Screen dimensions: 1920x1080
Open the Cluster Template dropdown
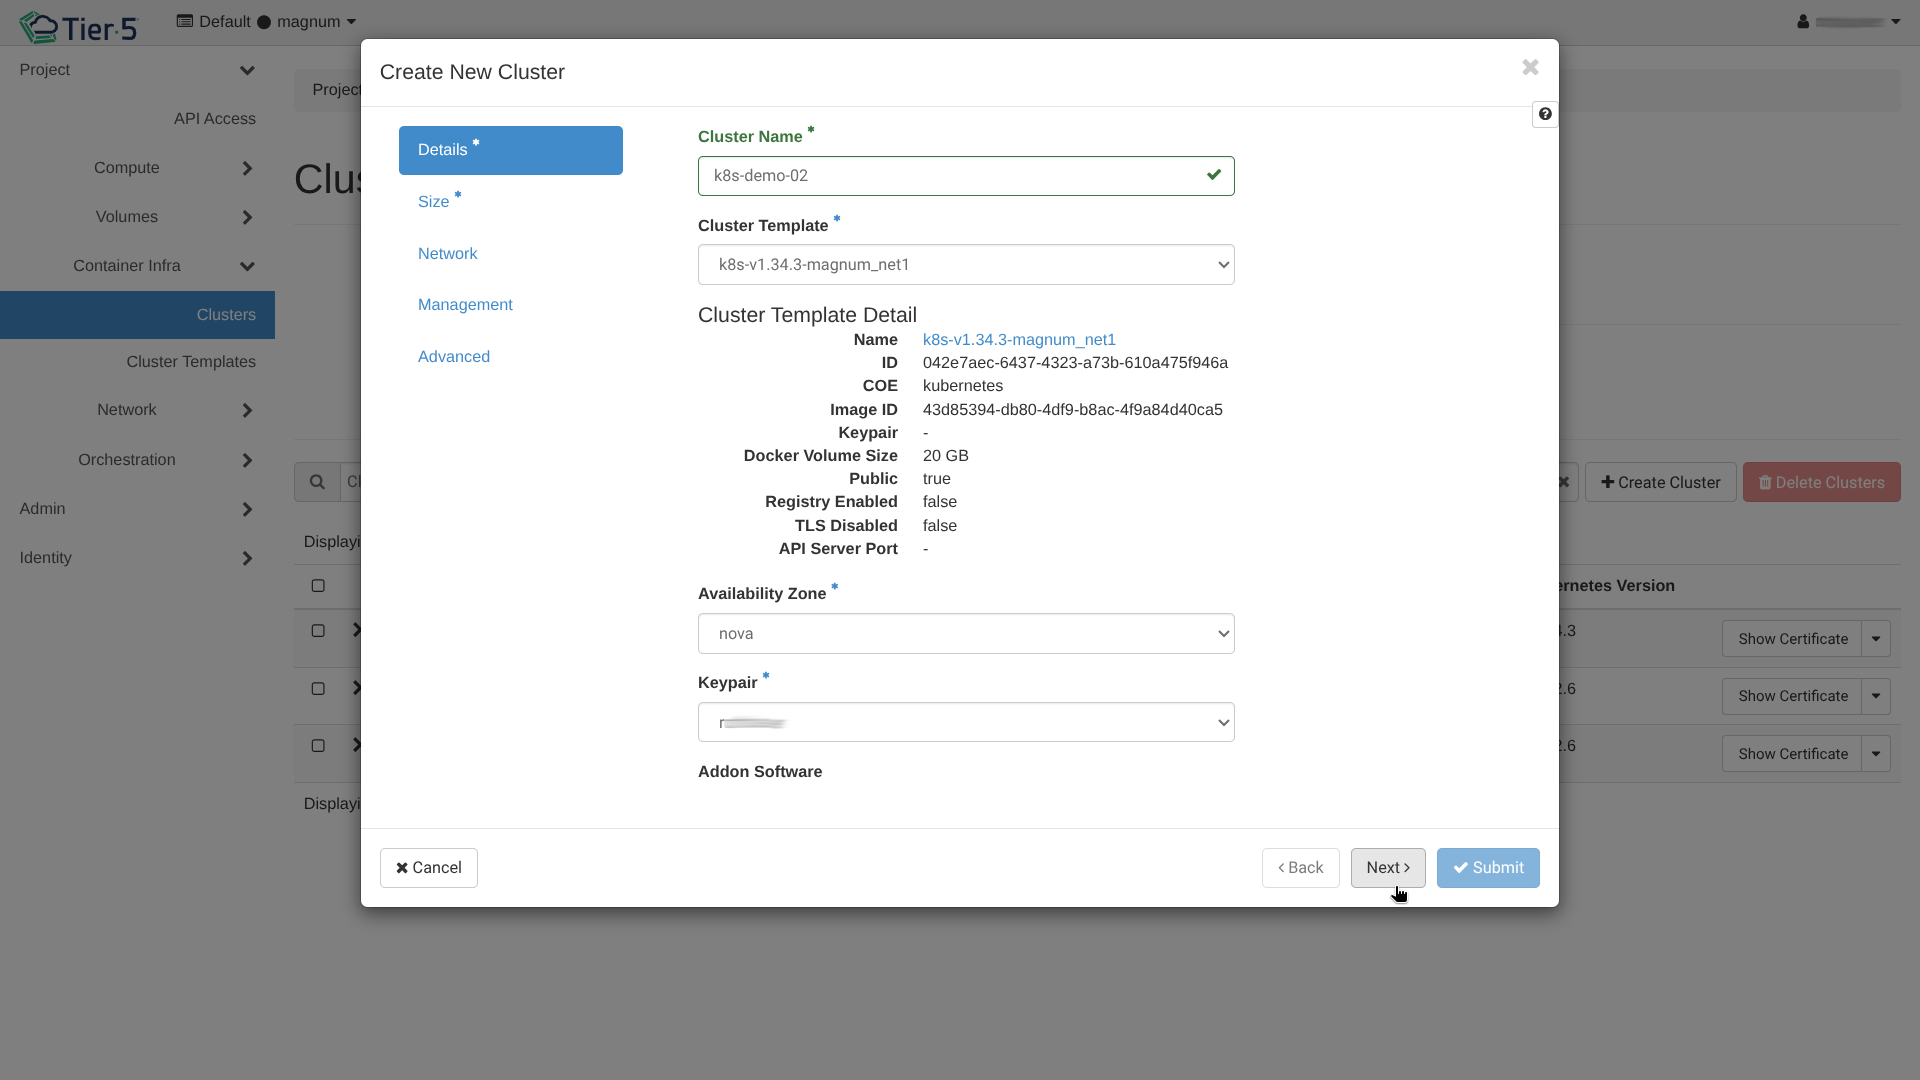(x=965, y=265)
